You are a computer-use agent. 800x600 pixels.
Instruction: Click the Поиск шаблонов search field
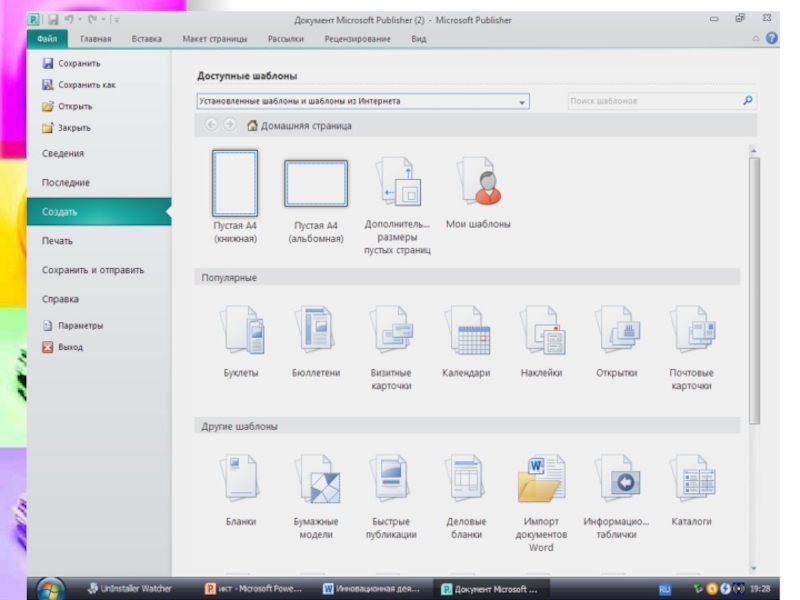pos(654,101)
